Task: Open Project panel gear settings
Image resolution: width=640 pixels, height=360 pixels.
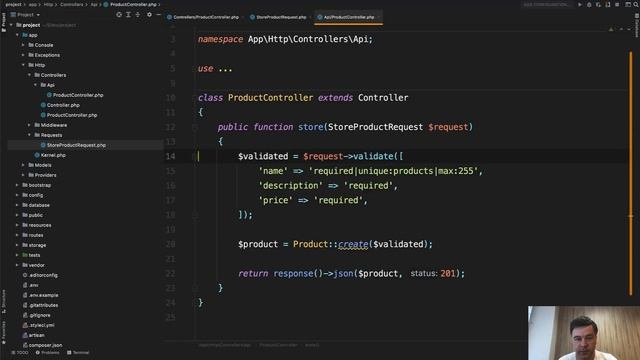Action: pyautogui.click(x=149, y=15)
